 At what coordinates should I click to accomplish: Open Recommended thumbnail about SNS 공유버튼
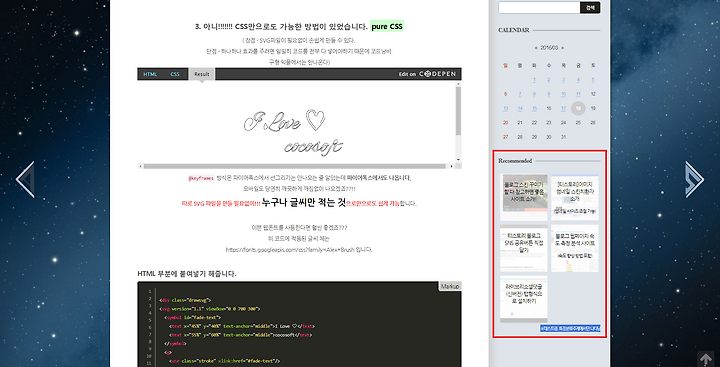click(x=524, y=248)
